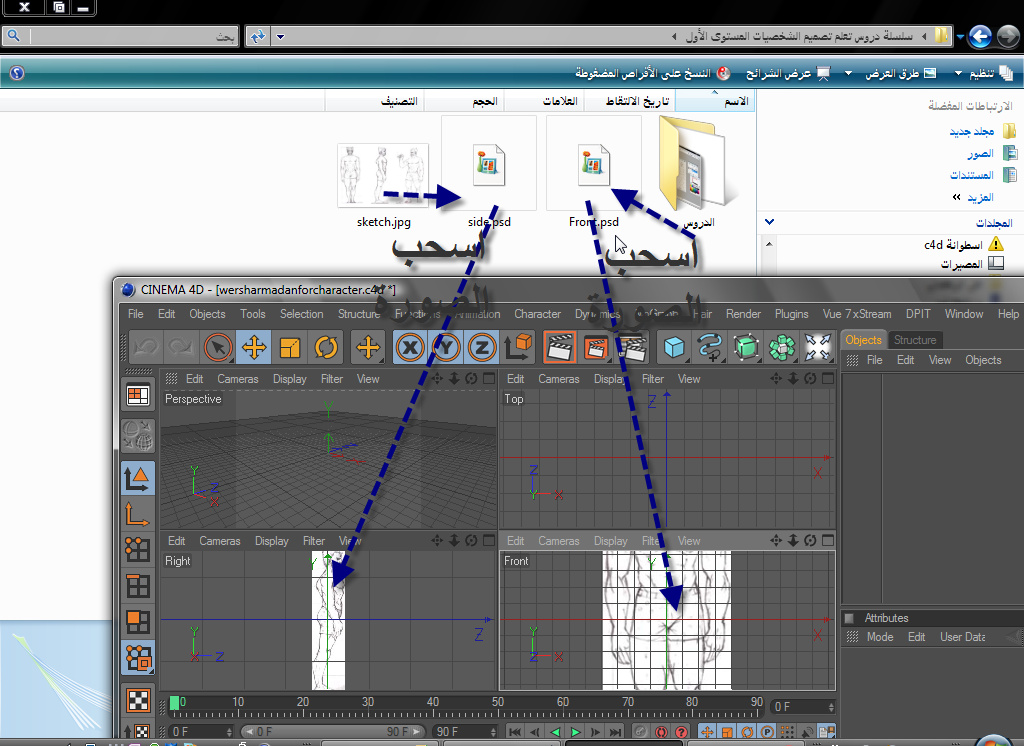Expand the المجلدات folders pane chevron
The height and width of the screenshot is (746, 1024).
[x=769, y=222]
